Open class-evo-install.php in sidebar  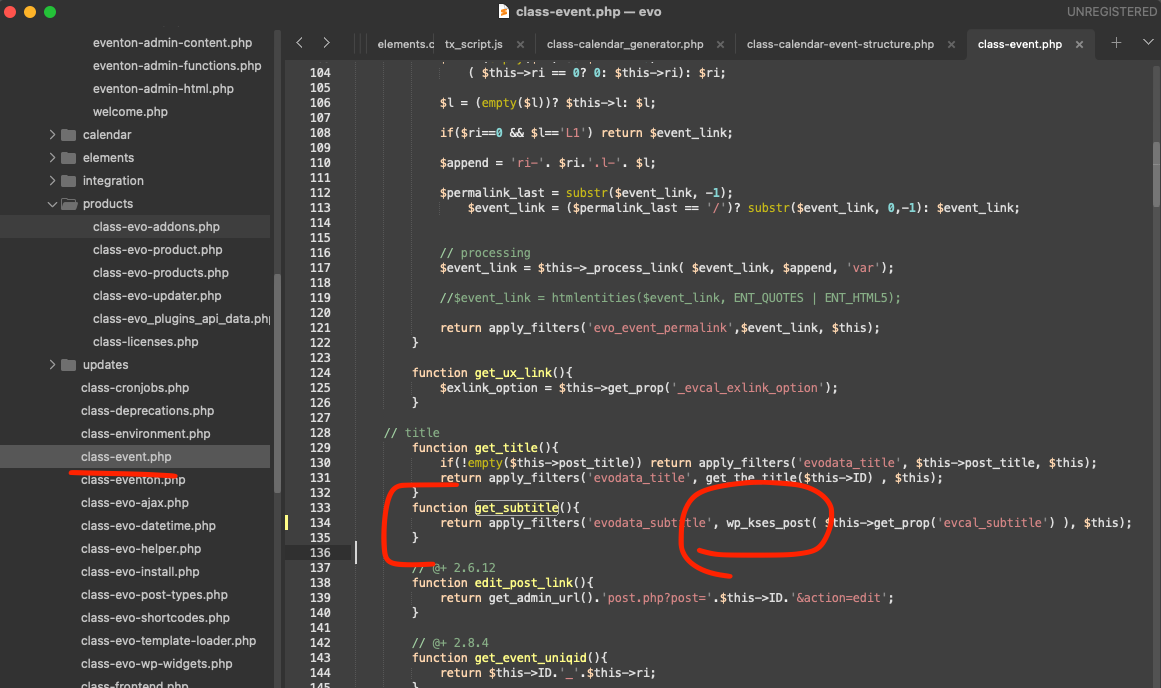click(x=140, y=572)
